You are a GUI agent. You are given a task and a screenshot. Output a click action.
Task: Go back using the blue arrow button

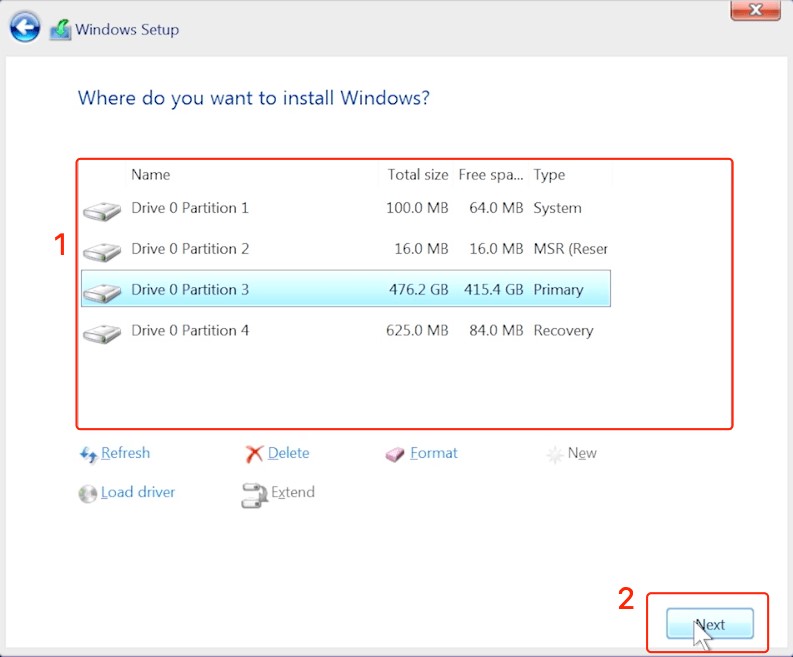coord(24,27)
